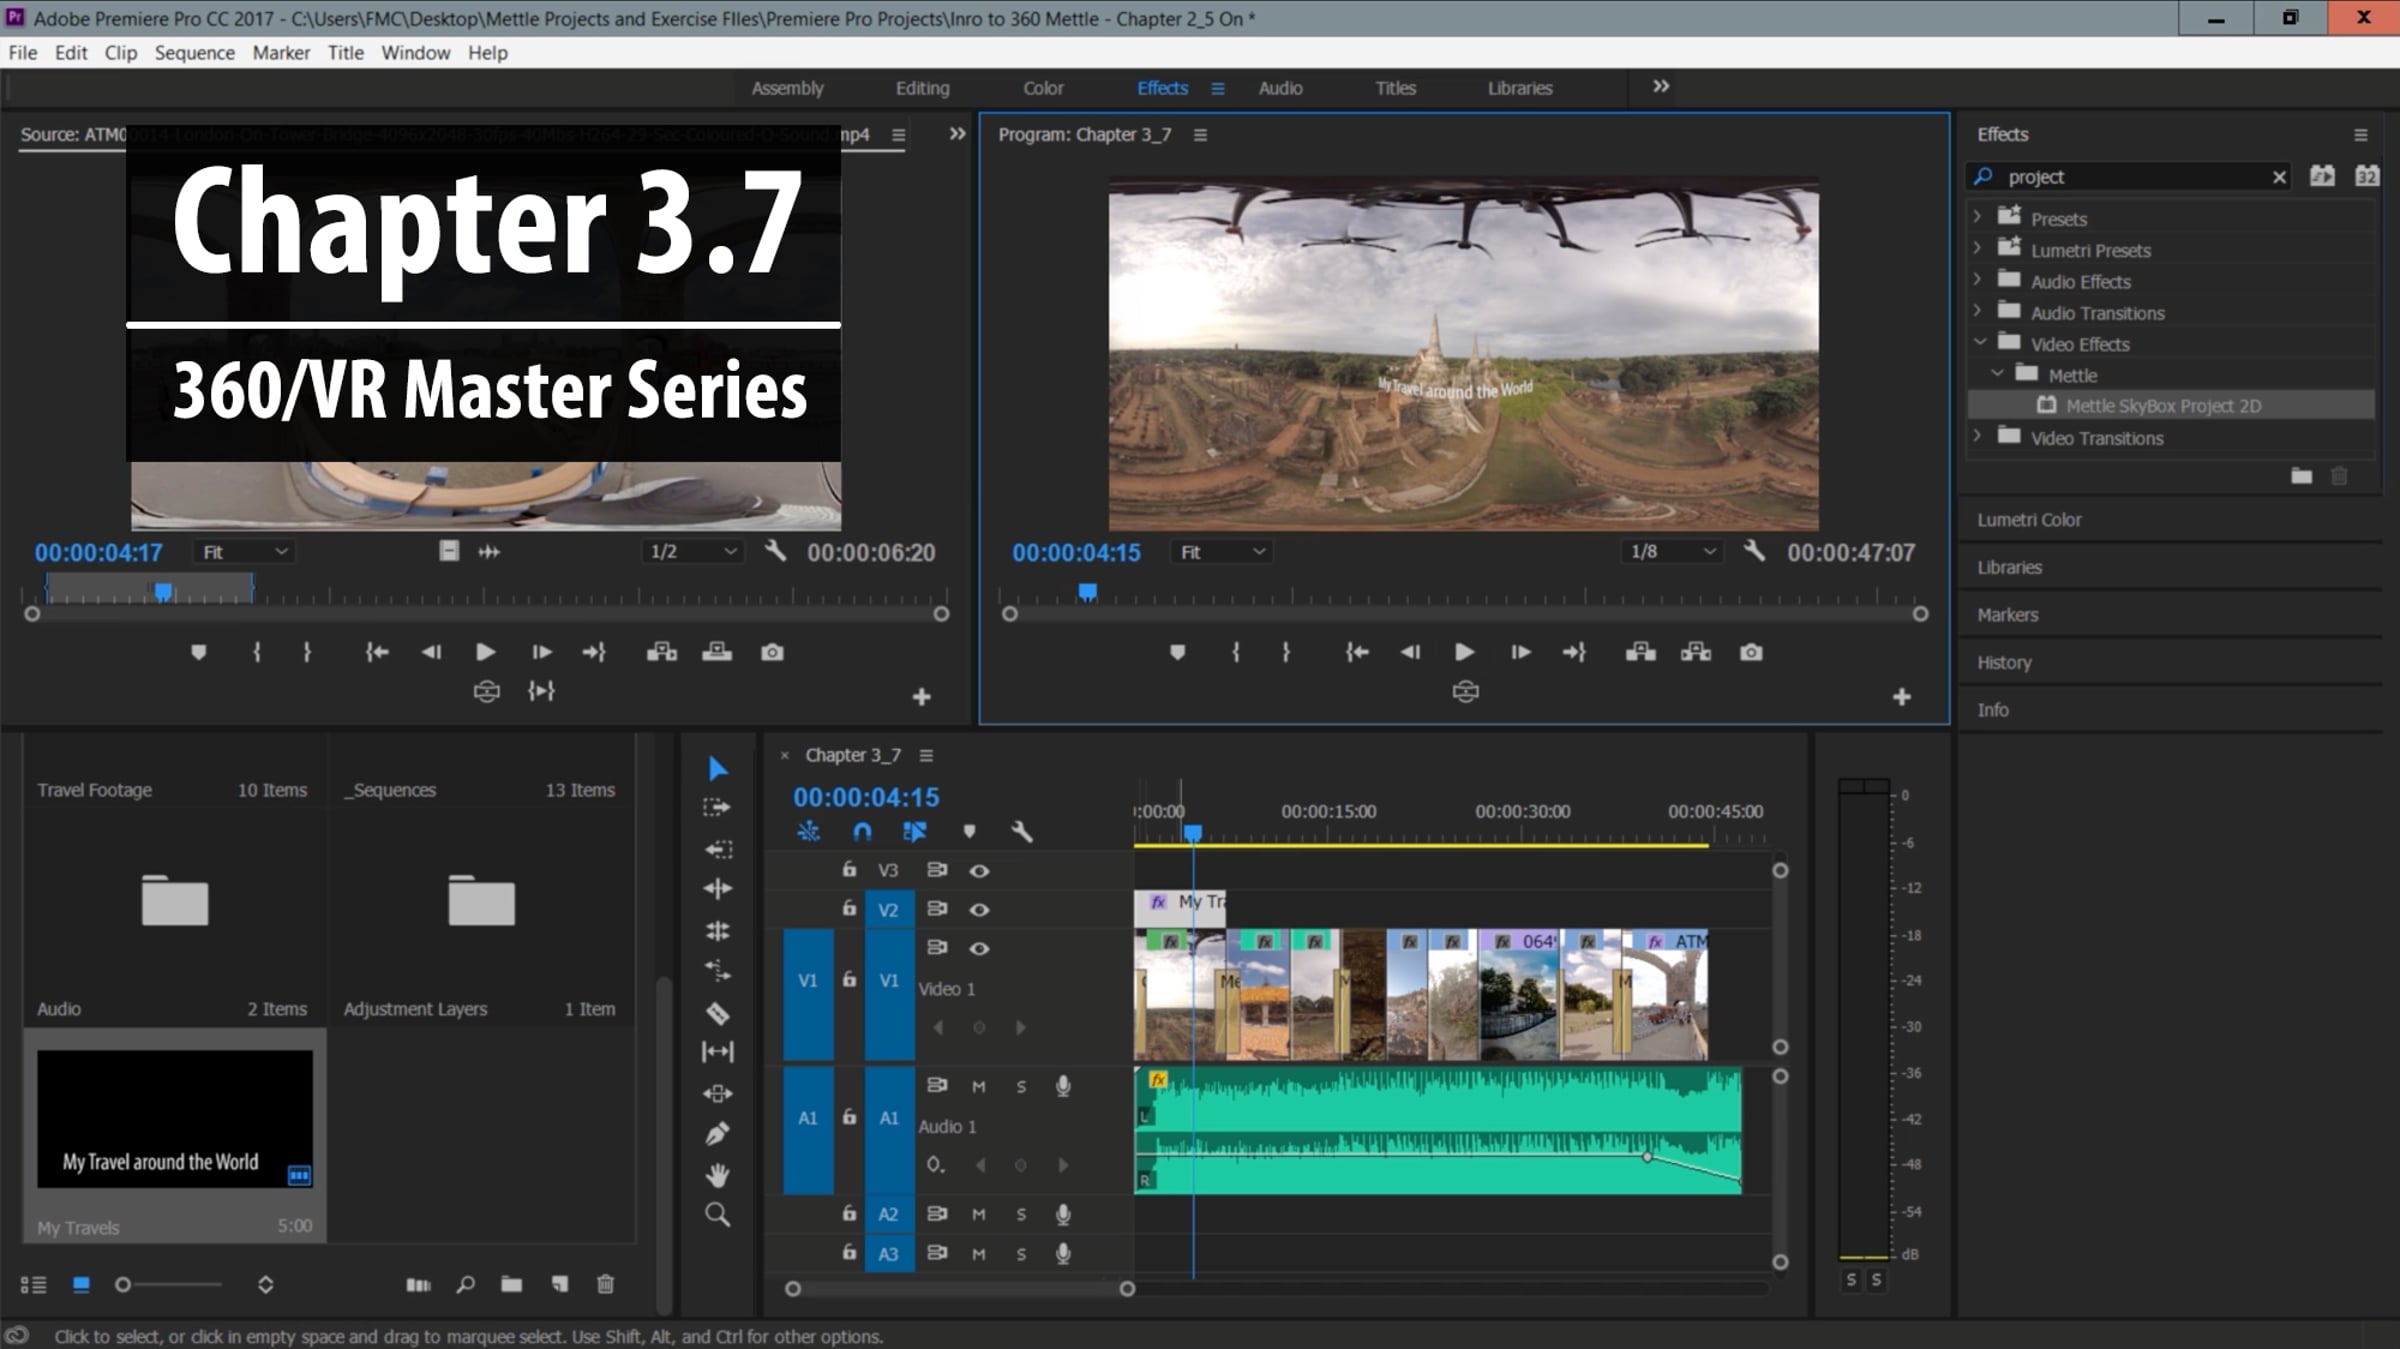
Task: Click the Lift button in Program monitor
Action: [1640, 652]
